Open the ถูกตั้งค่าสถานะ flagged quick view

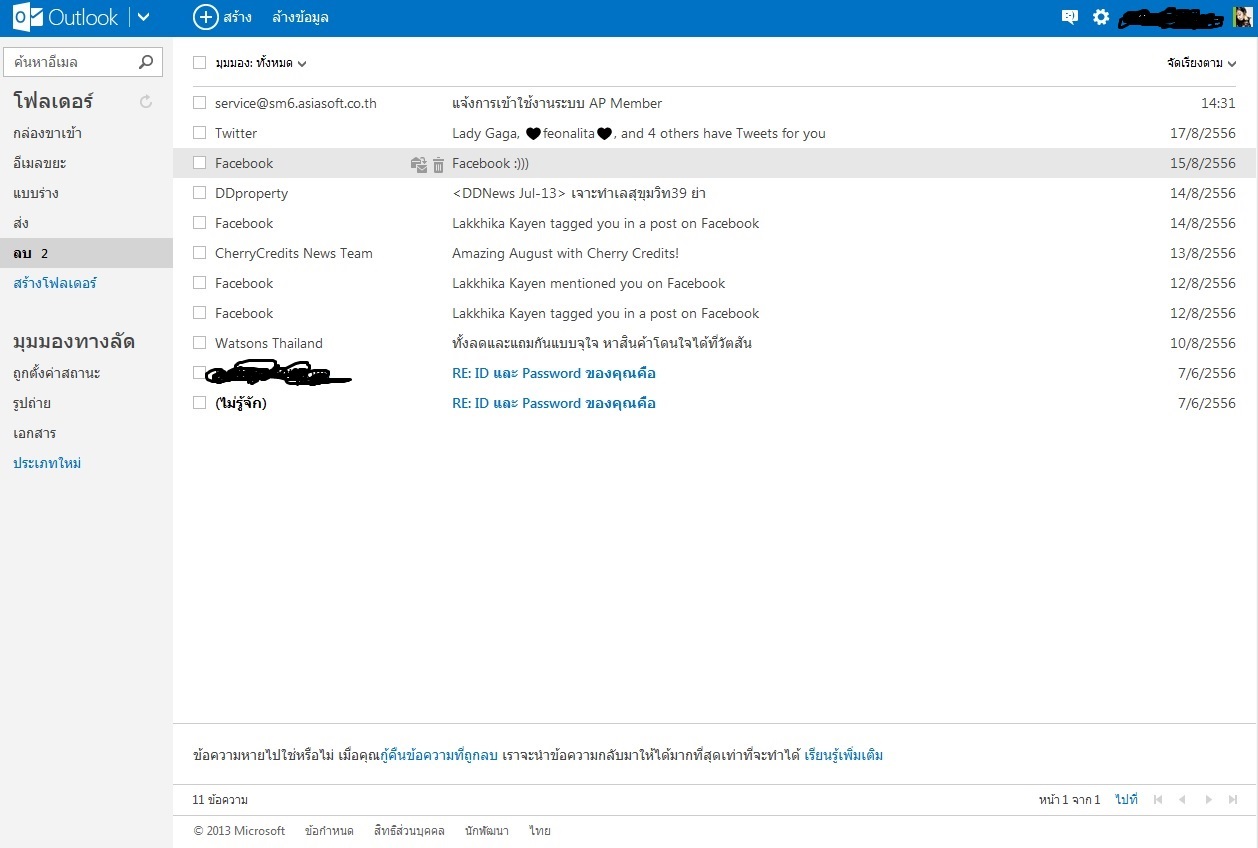57,373
